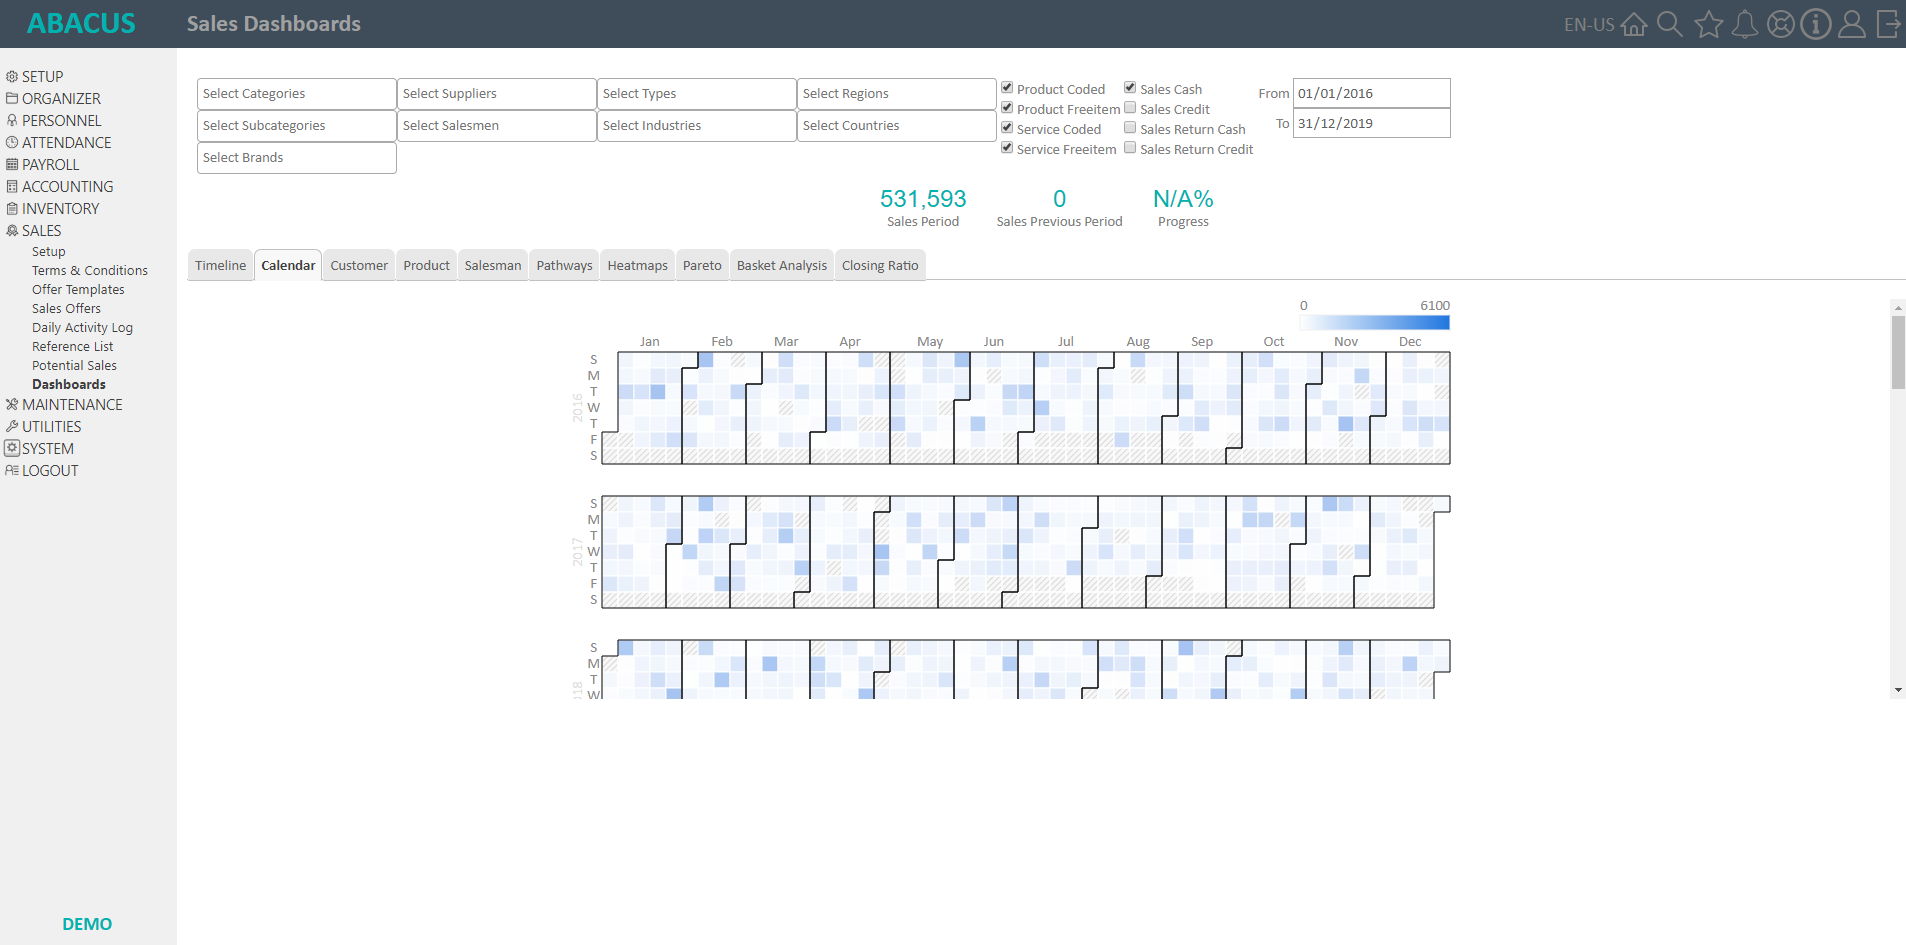1906x945 pixels.
Task: Click the search magnifier icon
Action: coord(1670,24)
